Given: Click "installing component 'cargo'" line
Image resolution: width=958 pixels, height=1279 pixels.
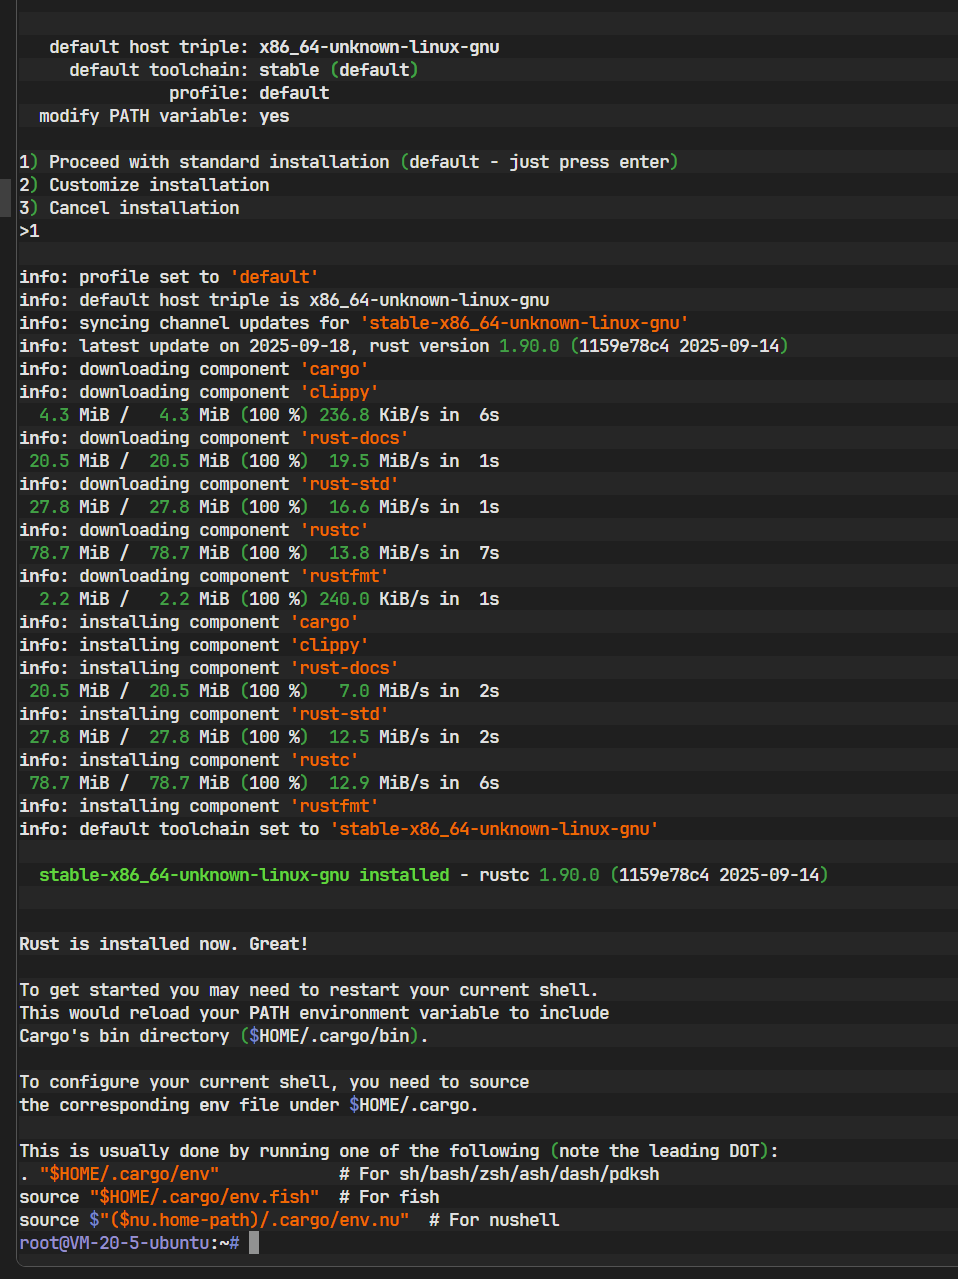Looking at the screenshot, I should coord(189,622).
